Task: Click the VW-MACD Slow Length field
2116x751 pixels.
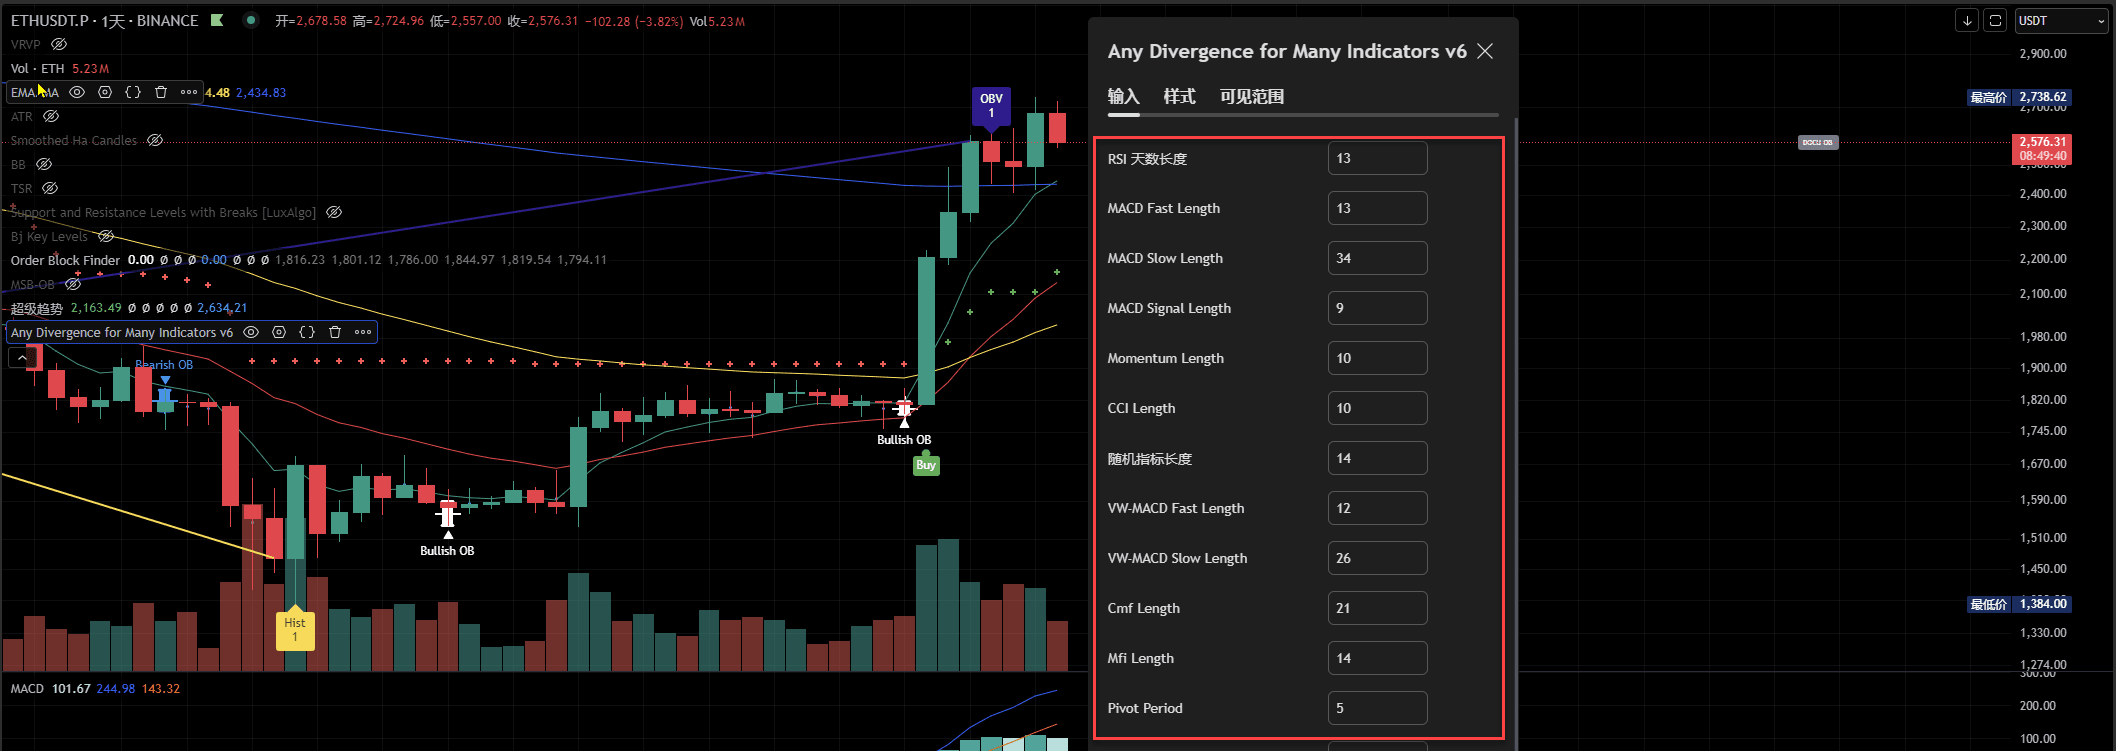Action: pyautogui.click(x=1377, y=558)
